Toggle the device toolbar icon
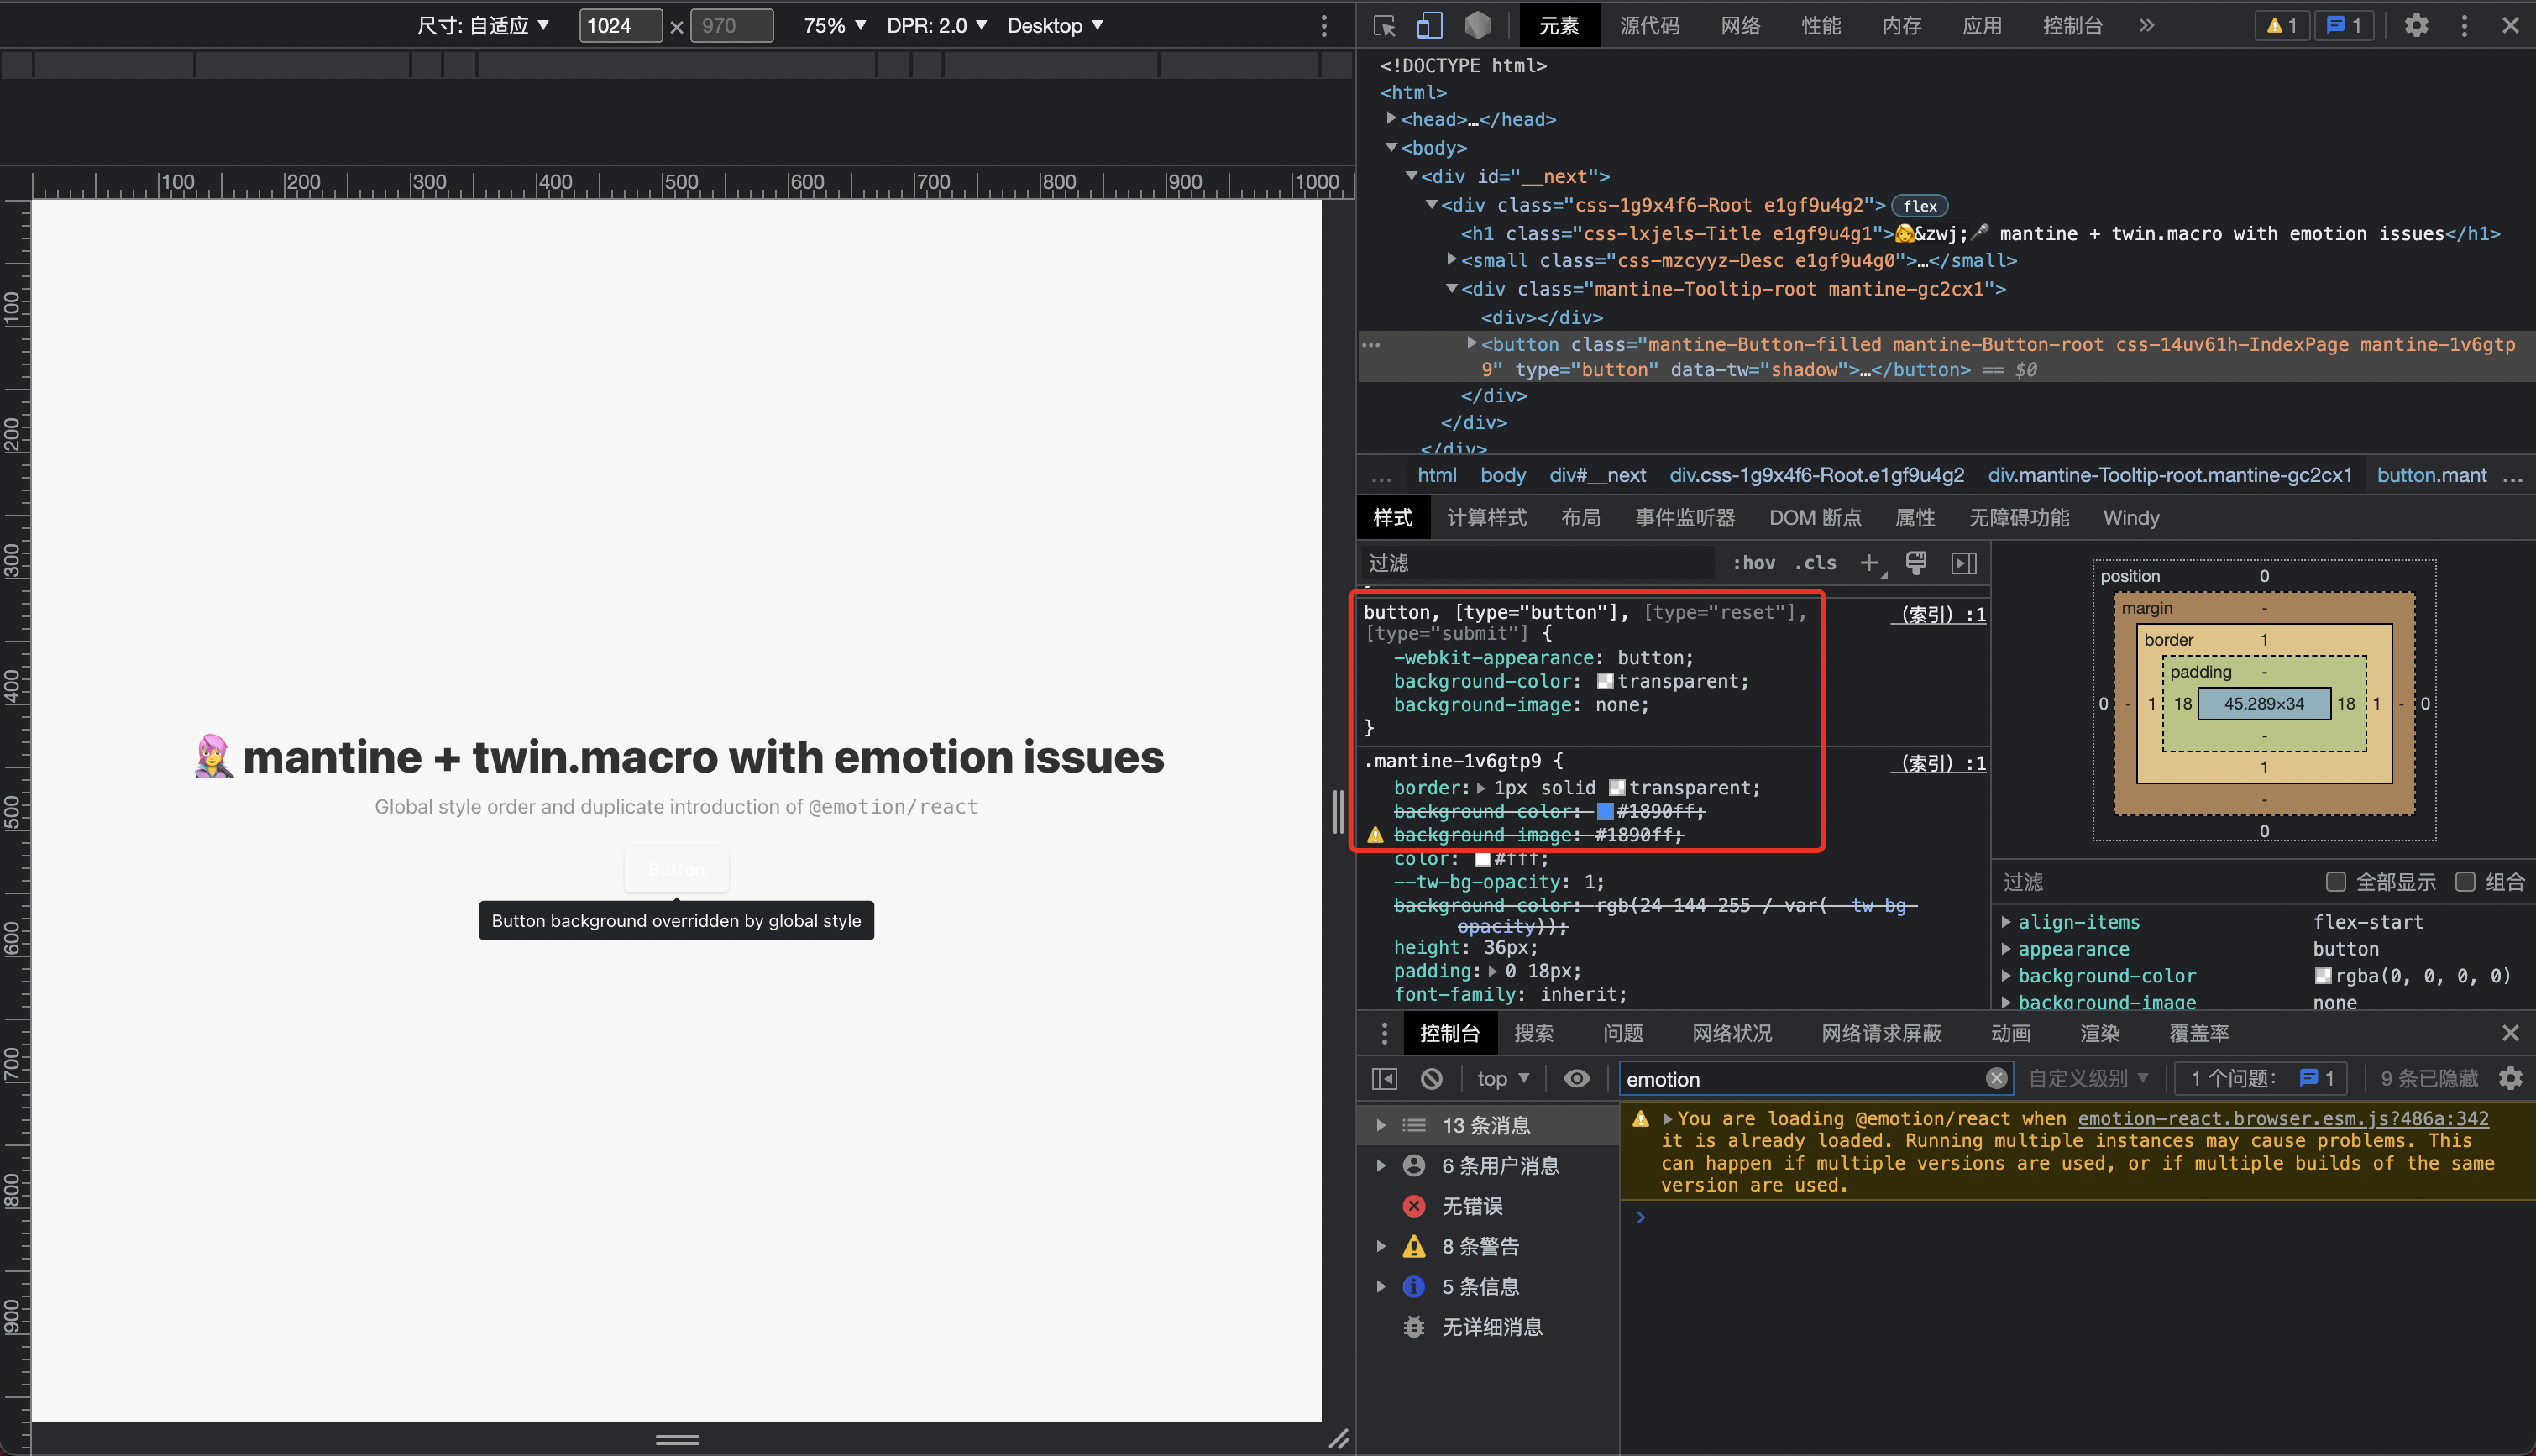Screen dimensions: 2536x1456 [x=1429, y=26]
